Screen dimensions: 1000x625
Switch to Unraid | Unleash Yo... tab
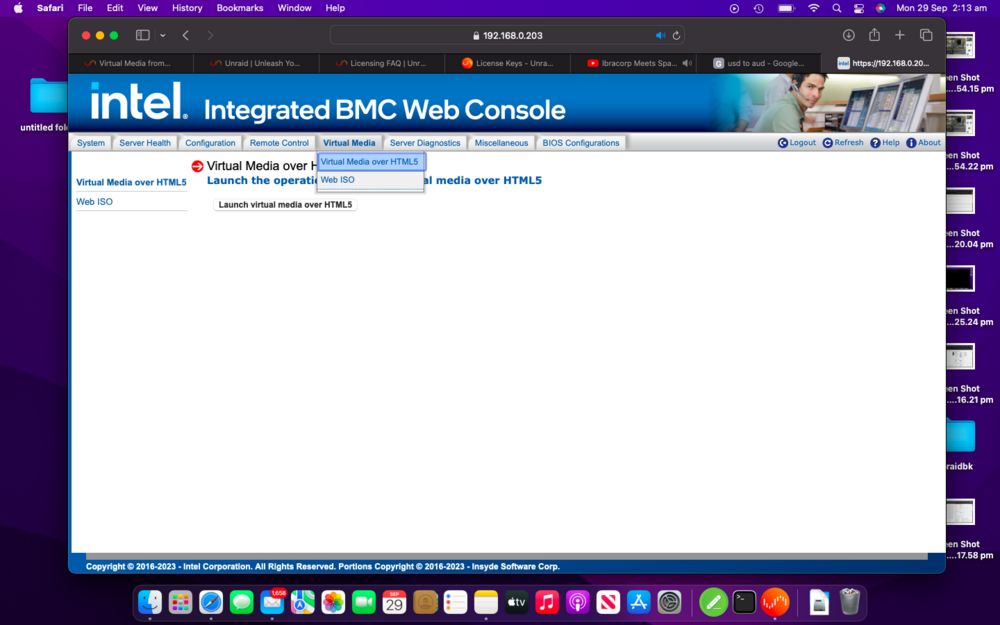256,63
